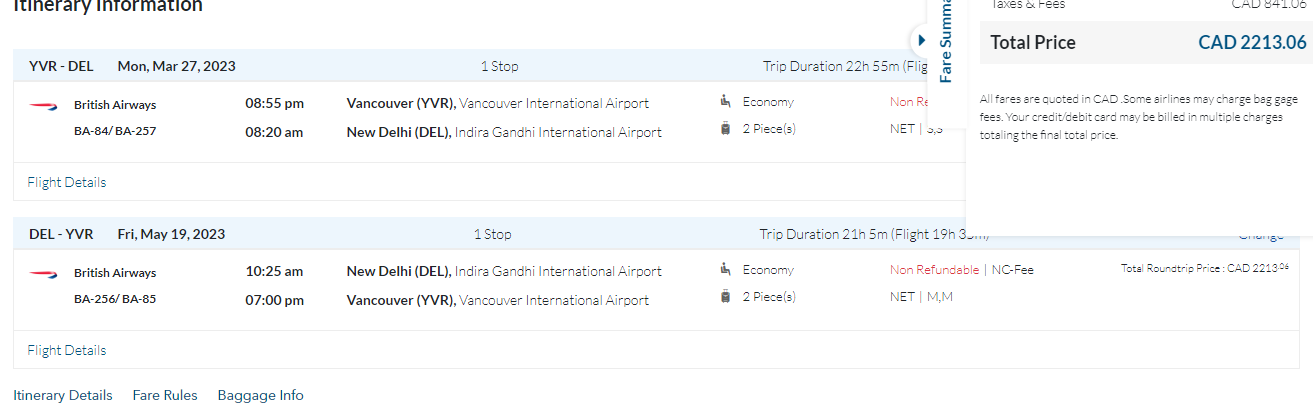The width and height of the screenshot is (1313, 411).
Task: Click the 1 Stop label on return flight
Action: 492,234
